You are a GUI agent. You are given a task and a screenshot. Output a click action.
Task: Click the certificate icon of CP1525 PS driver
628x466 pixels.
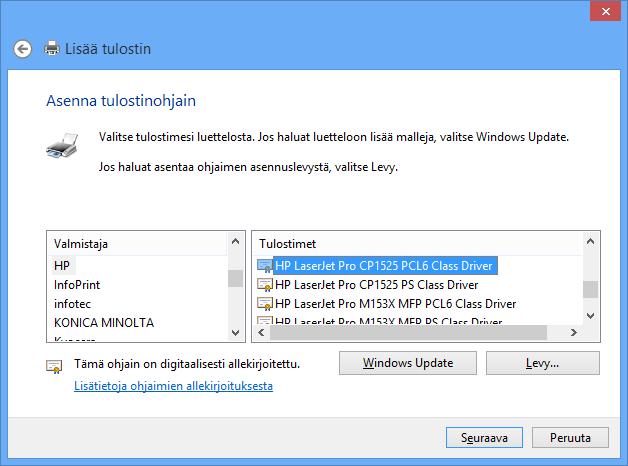264,285
